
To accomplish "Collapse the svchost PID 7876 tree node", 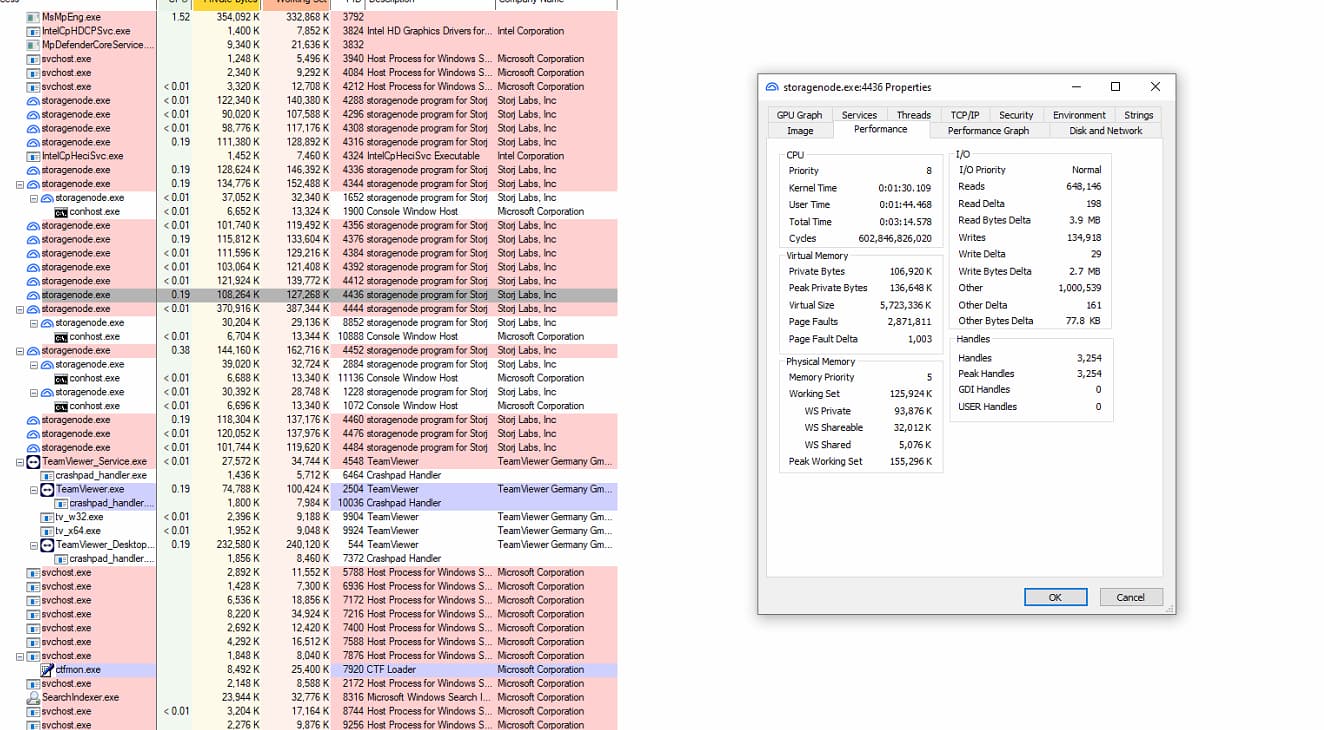I will pyautogui.click(x=20, y=656).
